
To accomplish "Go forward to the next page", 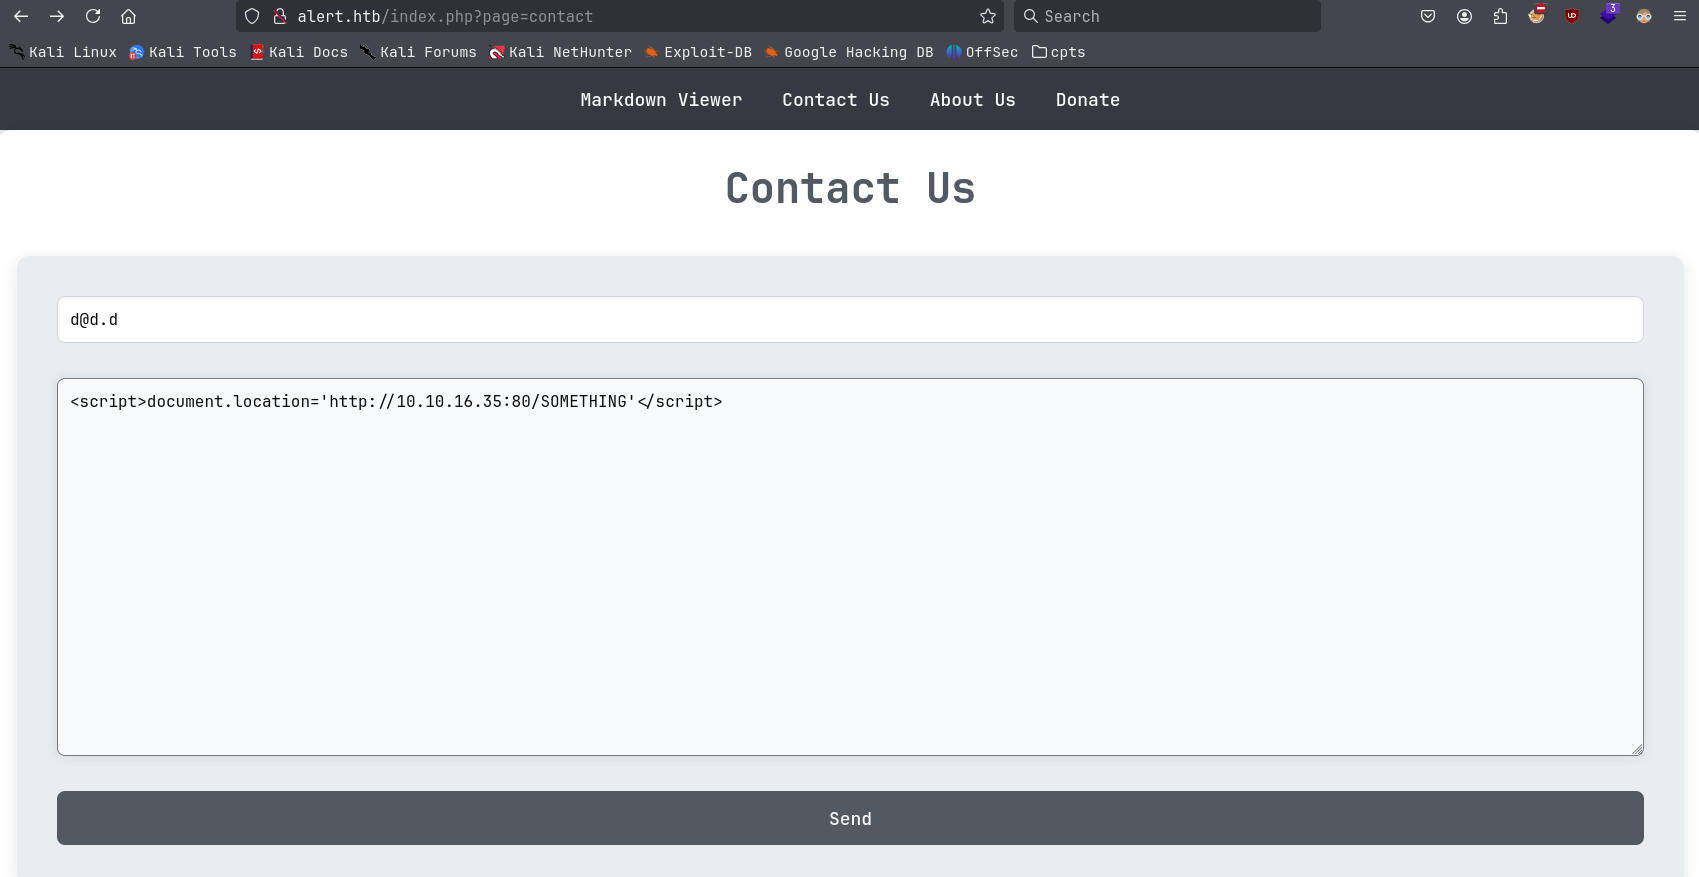I will click(x=57, y=16).
